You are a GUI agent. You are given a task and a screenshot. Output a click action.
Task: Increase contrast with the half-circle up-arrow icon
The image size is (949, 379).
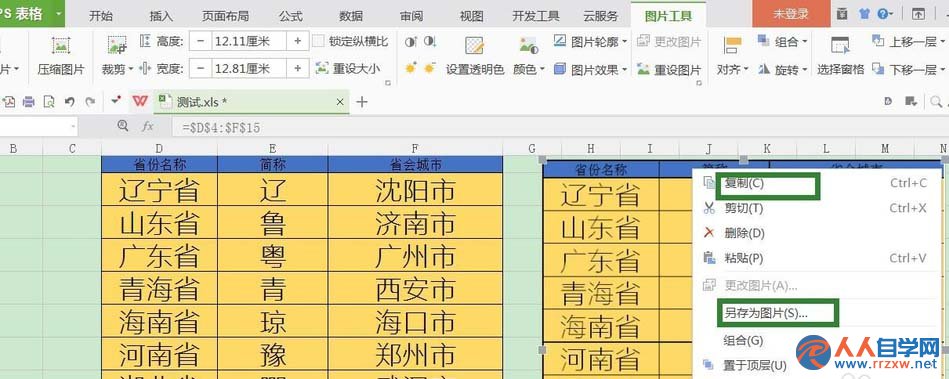click(411, 41)
